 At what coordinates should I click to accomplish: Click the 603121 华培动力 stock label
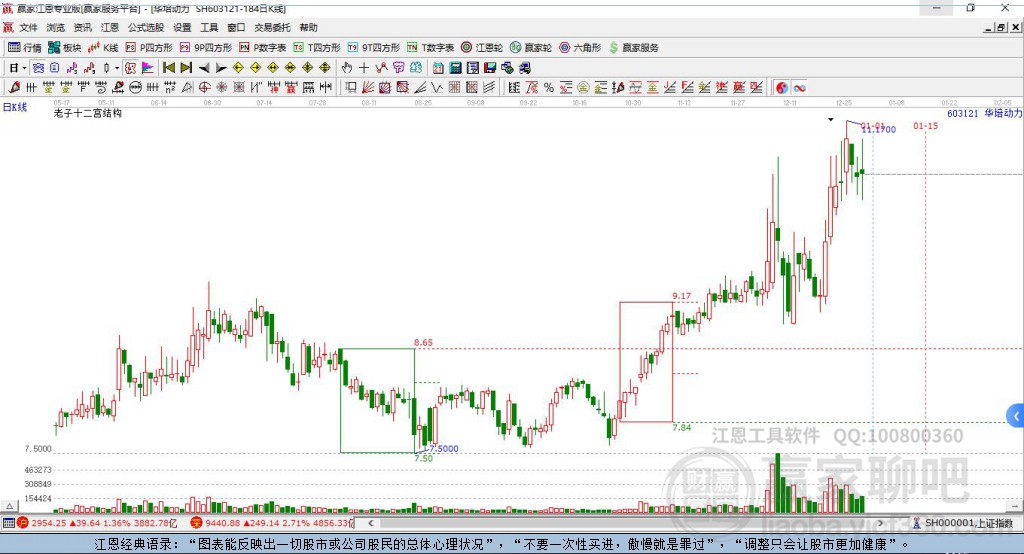point(984,113)
